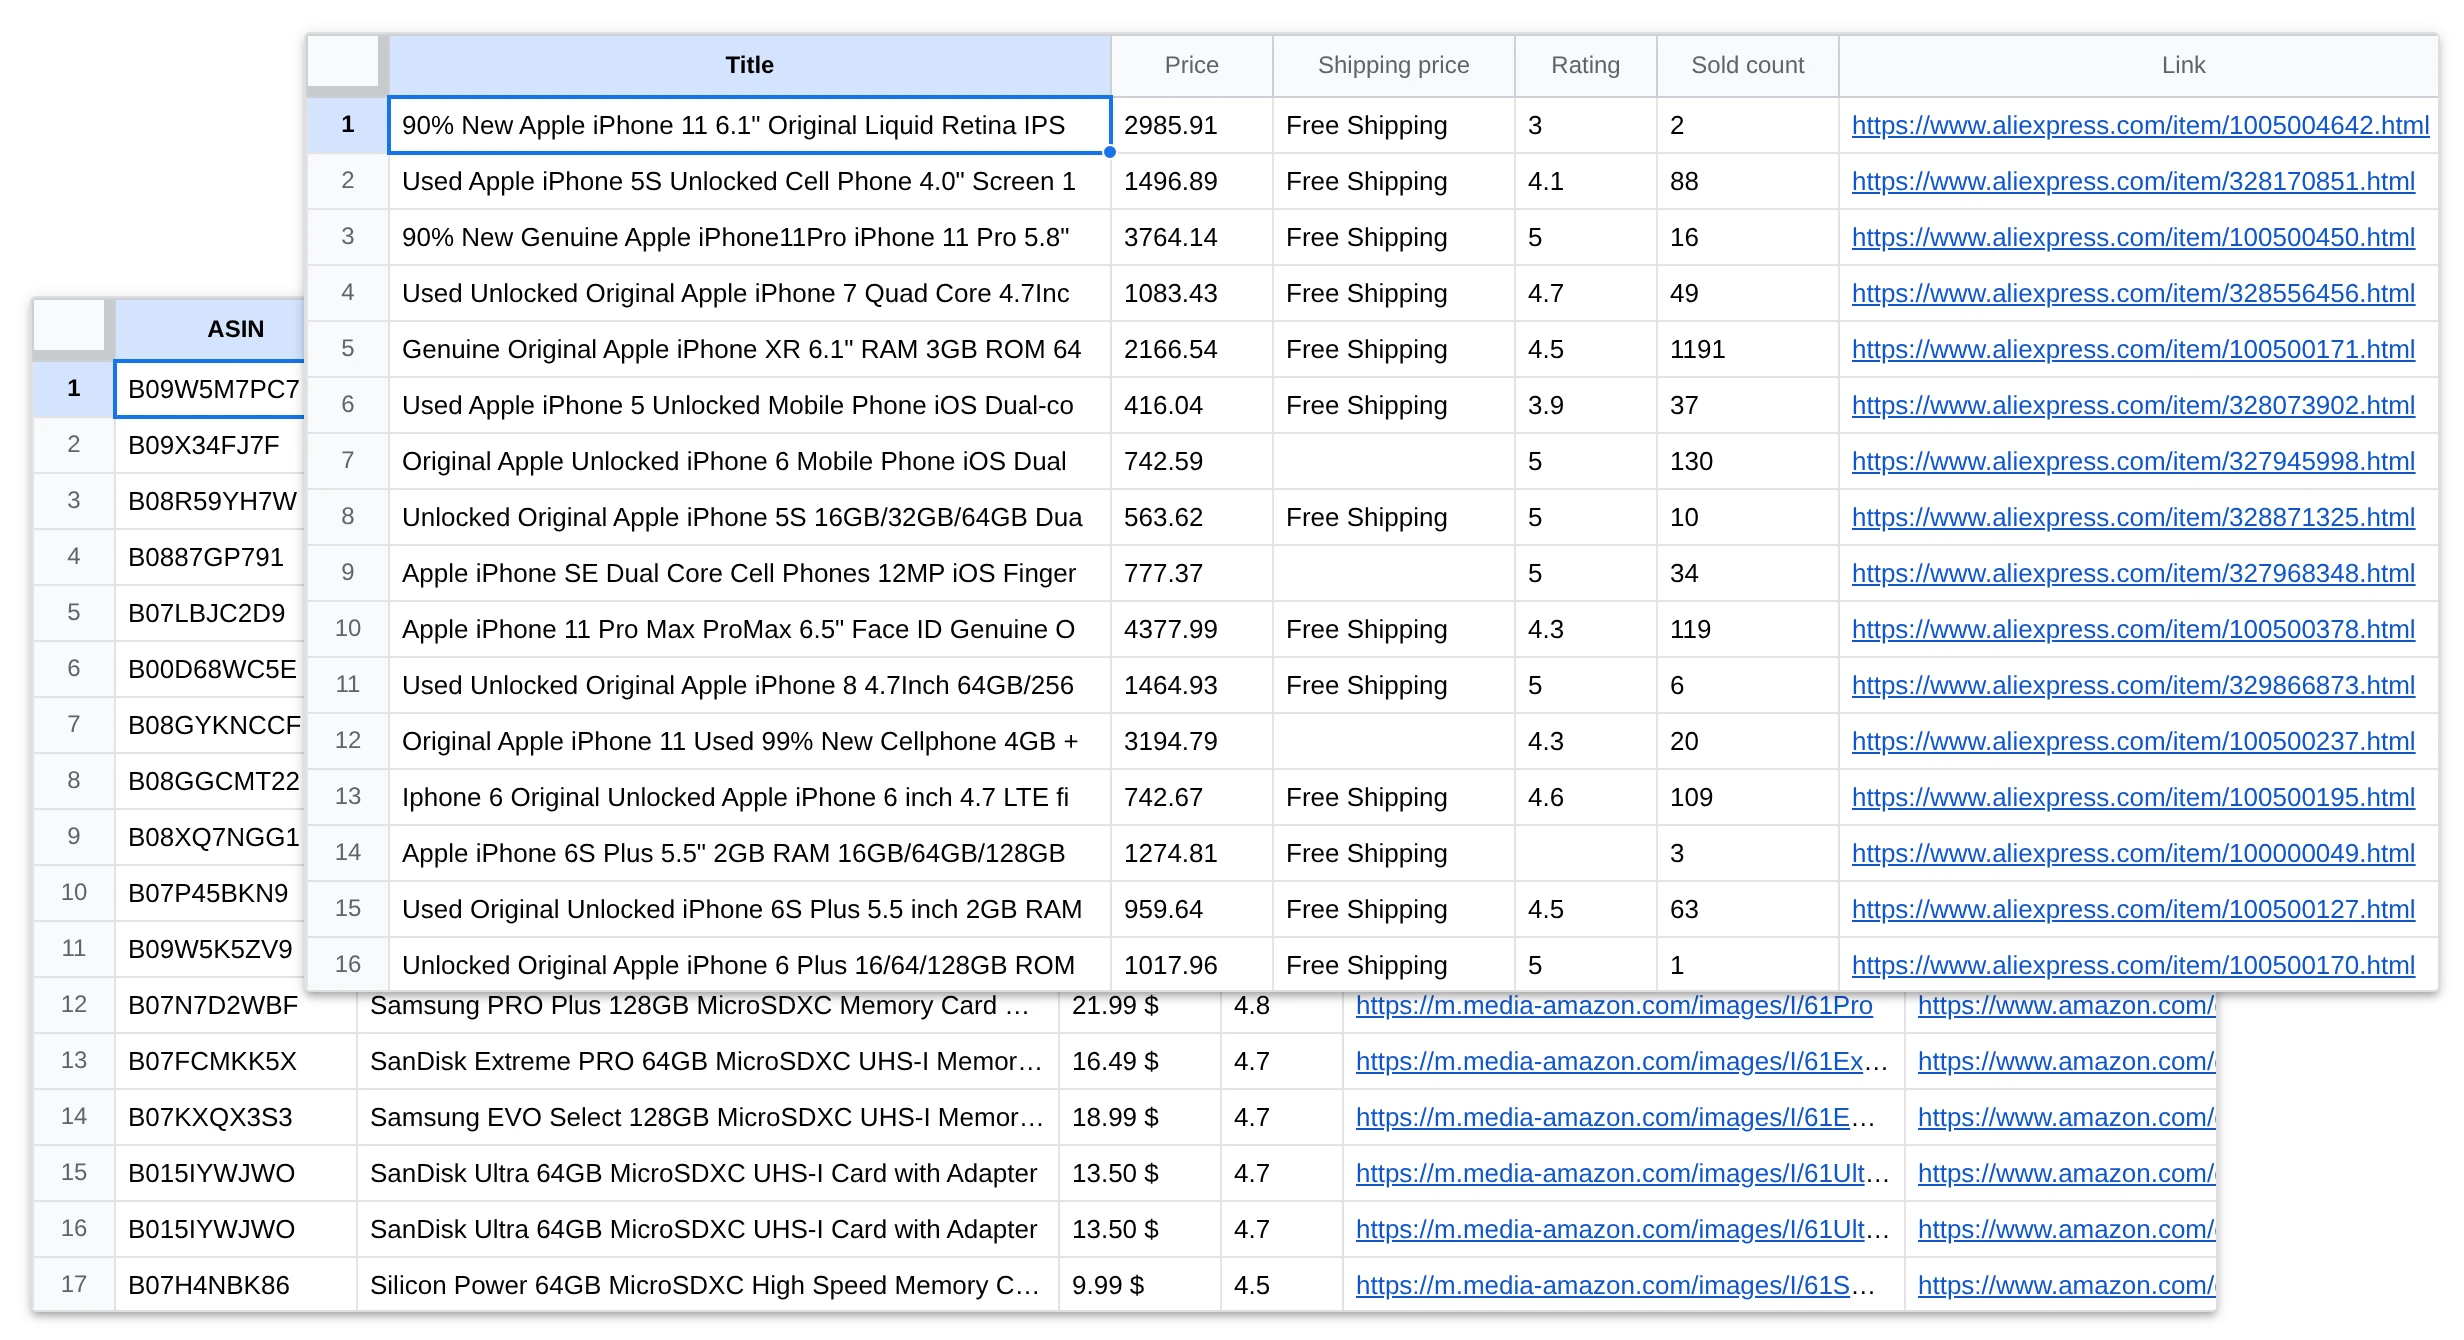Select cell 'Used Apple iPhone 5S Unlocked Cell Phone'
Image resolution: width=2464 pixels, height=1340 pixels.
coord(749,181)
